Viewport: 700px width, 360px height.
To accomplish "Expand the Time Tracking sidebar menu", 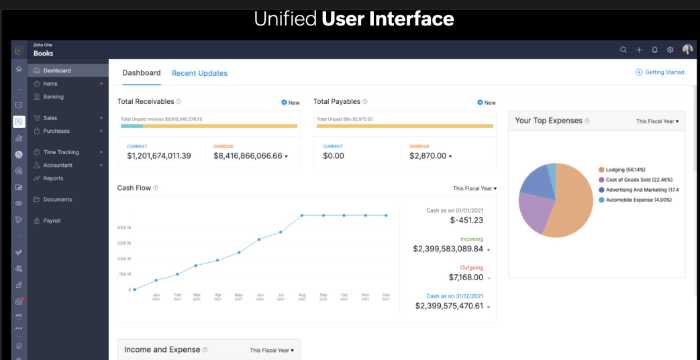I will pyautogui.click(x=68, y=152).
